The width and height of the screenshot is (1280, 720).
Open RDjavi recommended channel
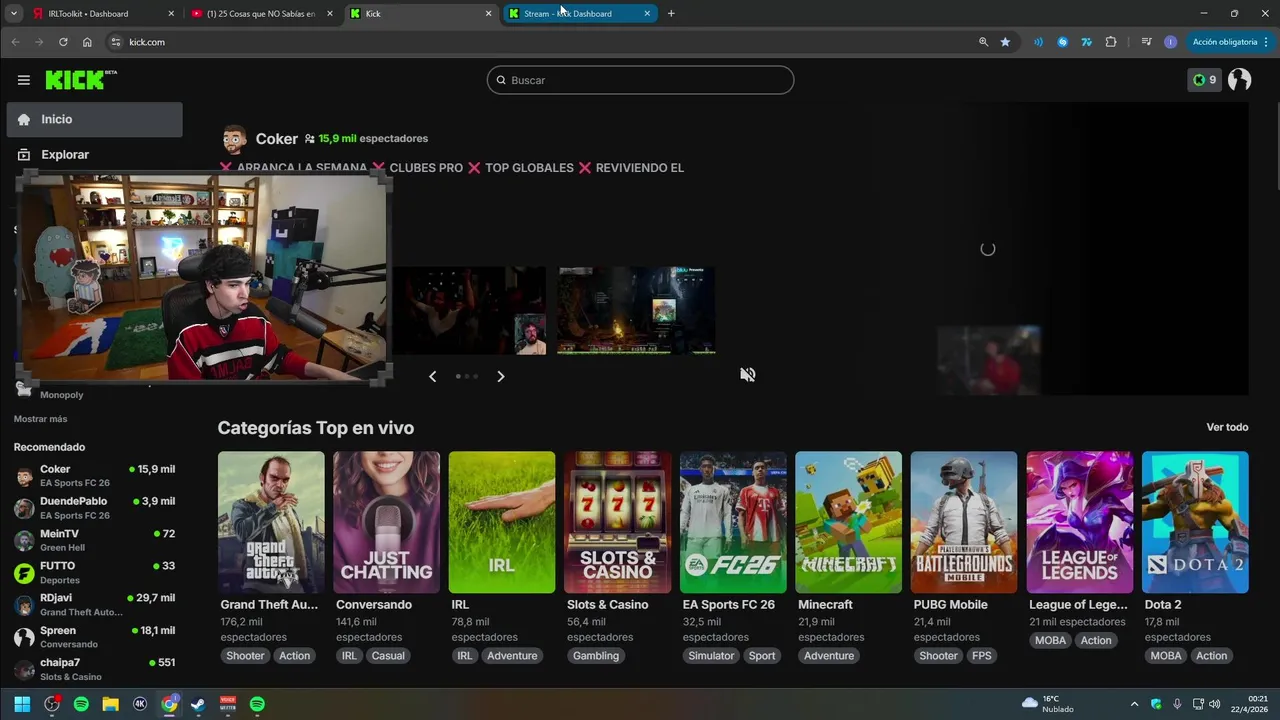tap(95, 604)
